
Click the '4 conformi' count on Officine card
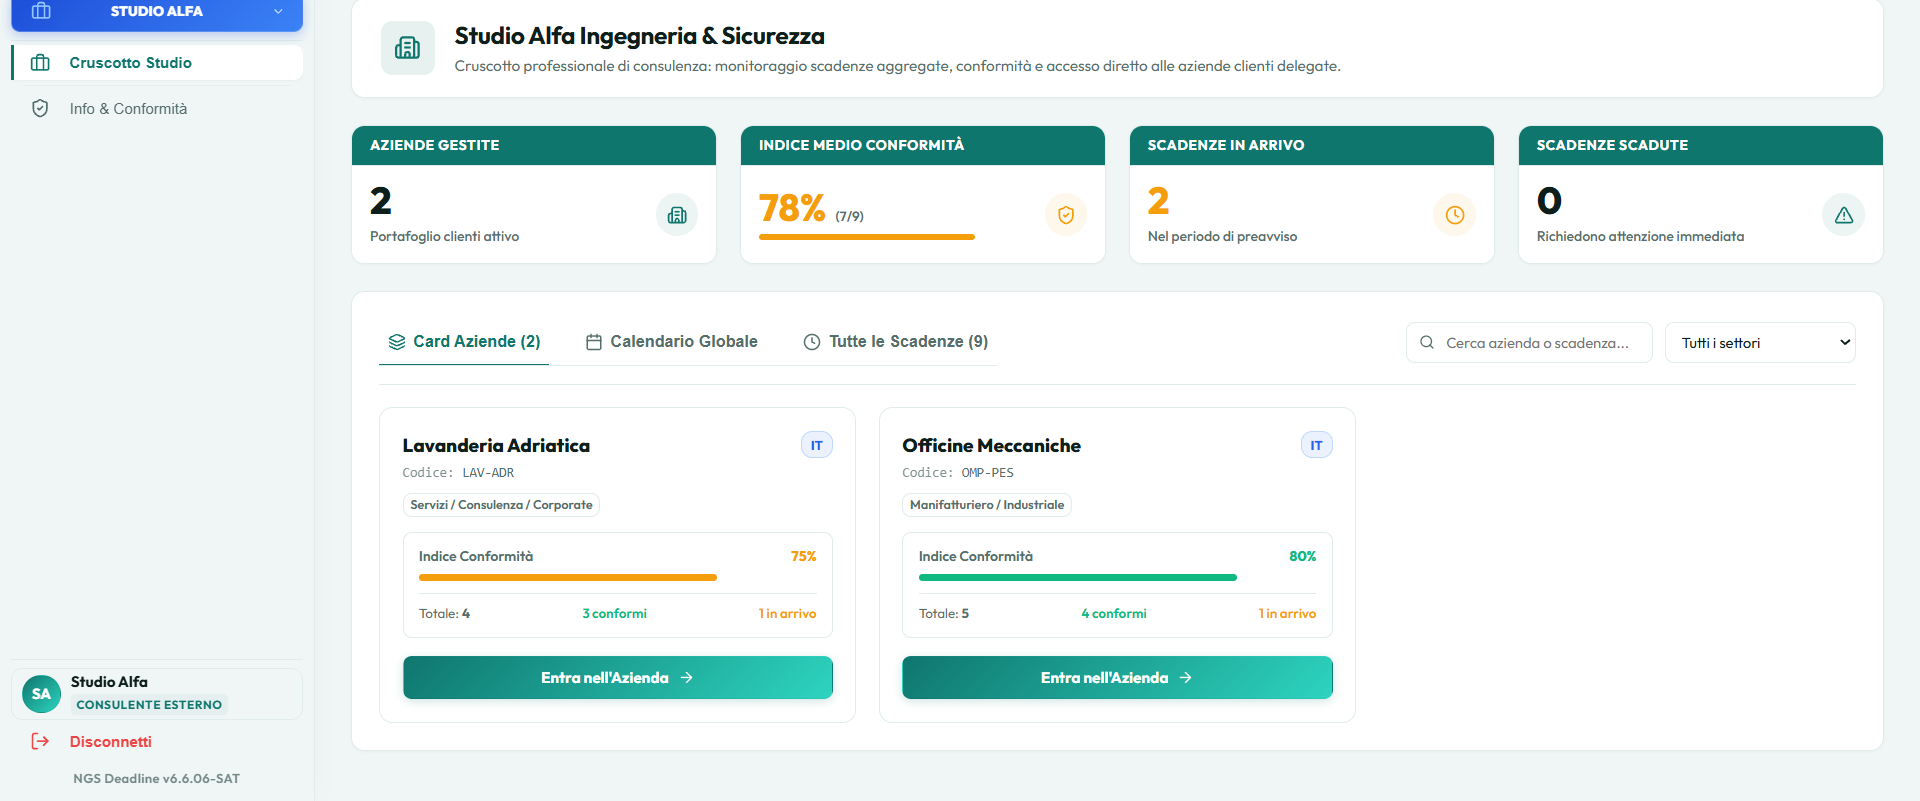point(1114,614)
